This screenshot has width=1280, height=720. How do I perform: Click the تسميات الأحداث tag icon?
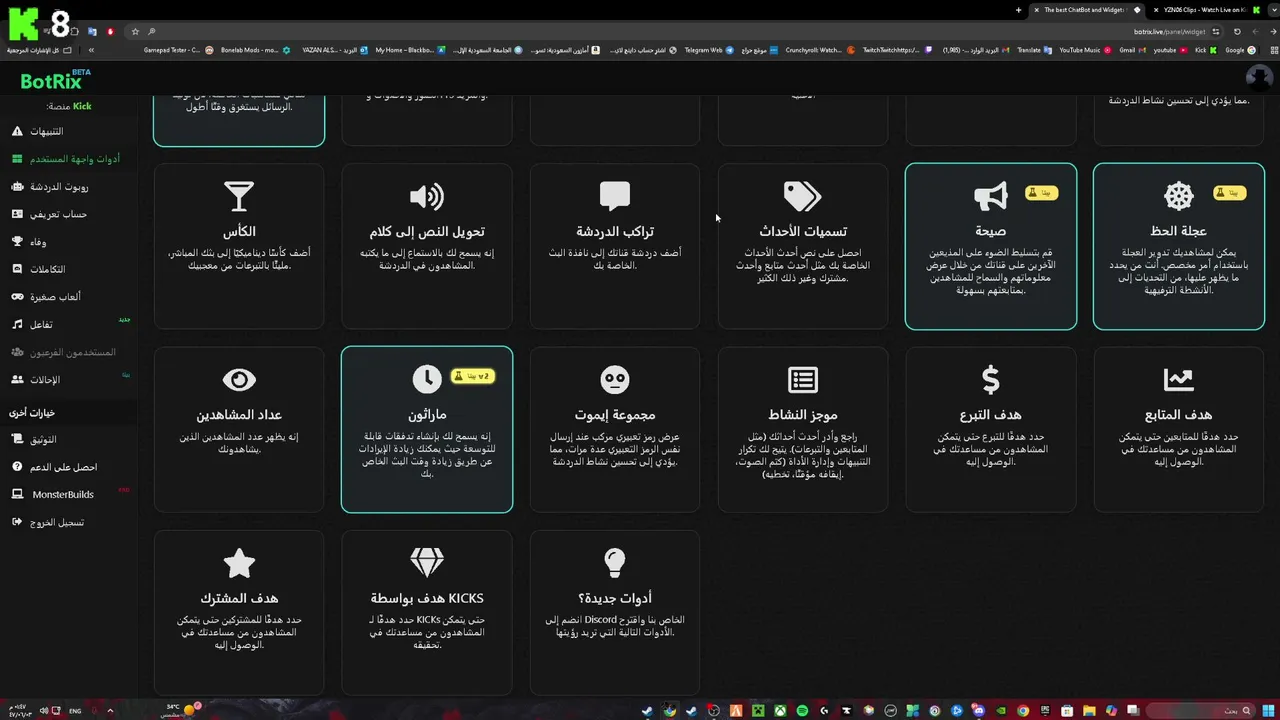tap(803, 197)
